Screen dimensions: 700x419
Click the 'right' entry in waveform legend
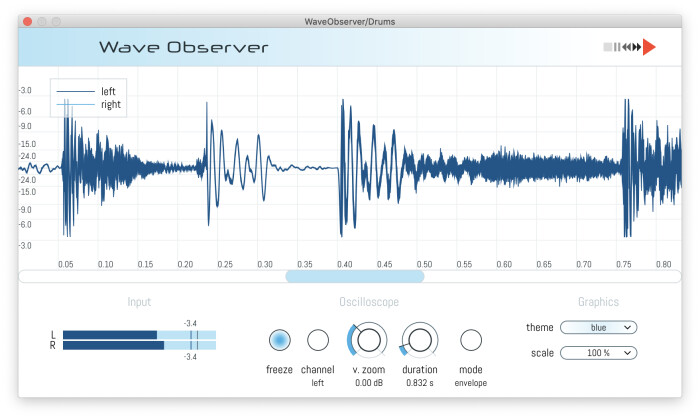[88, 104]
